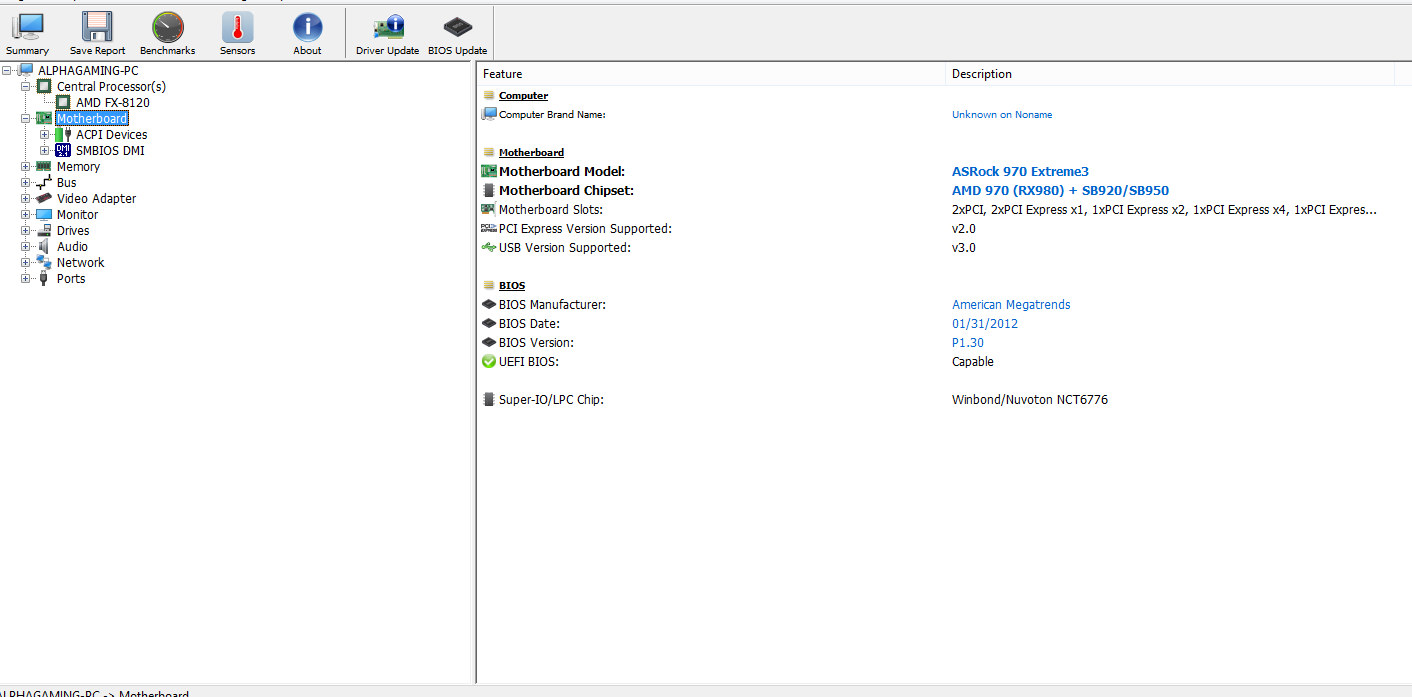This screenshot has height=697, width=1412.
Task: Click the Computer section heading
Action: tap(523, 95)
